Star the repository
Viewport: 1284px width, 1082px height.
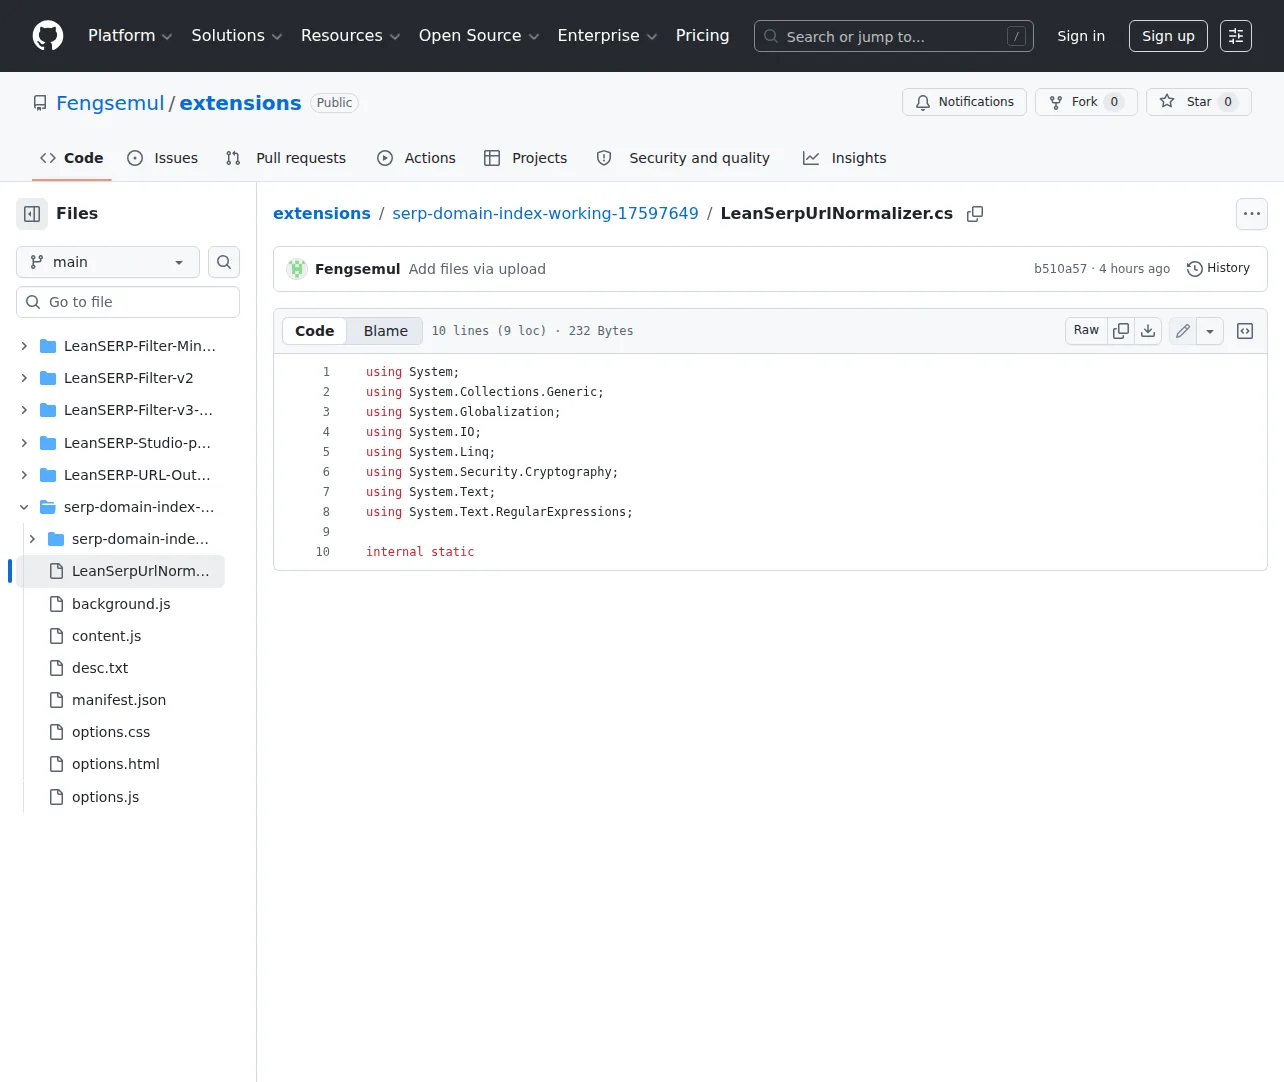[x=1199, y=102]
